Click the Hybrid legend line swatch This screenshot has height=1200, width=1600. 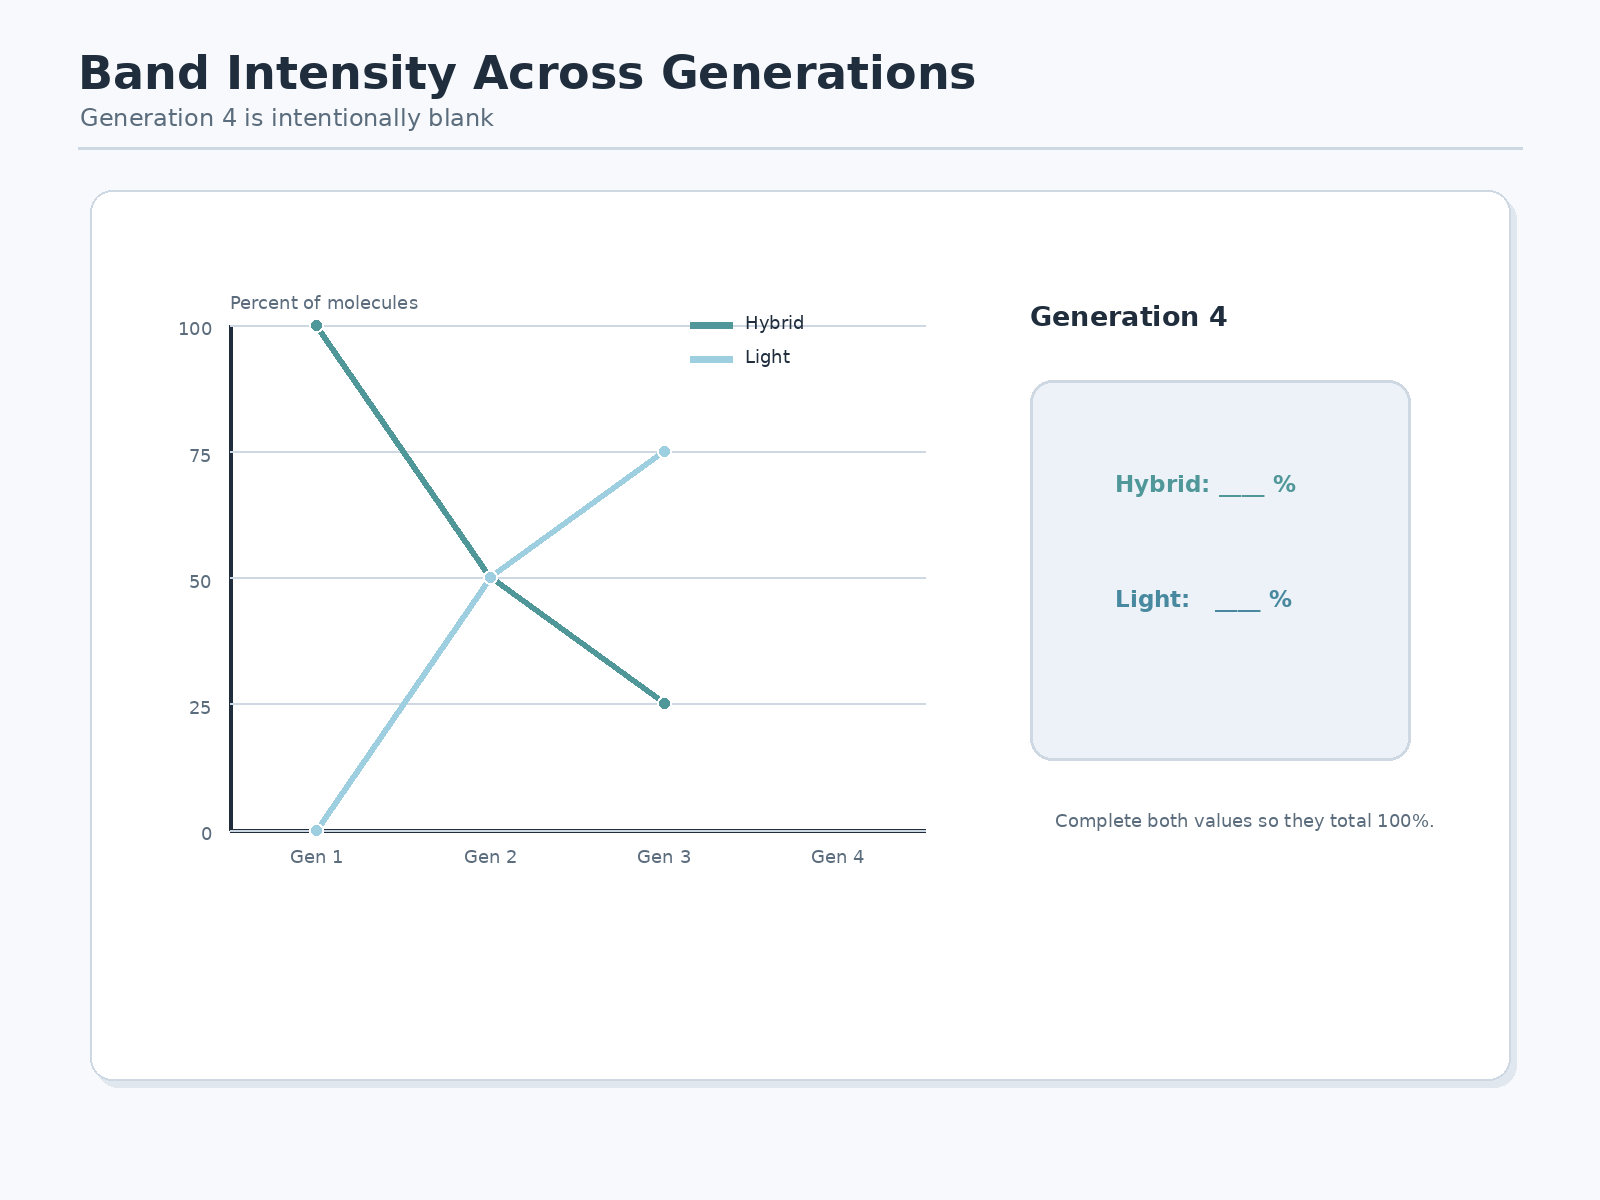(711, 325)
